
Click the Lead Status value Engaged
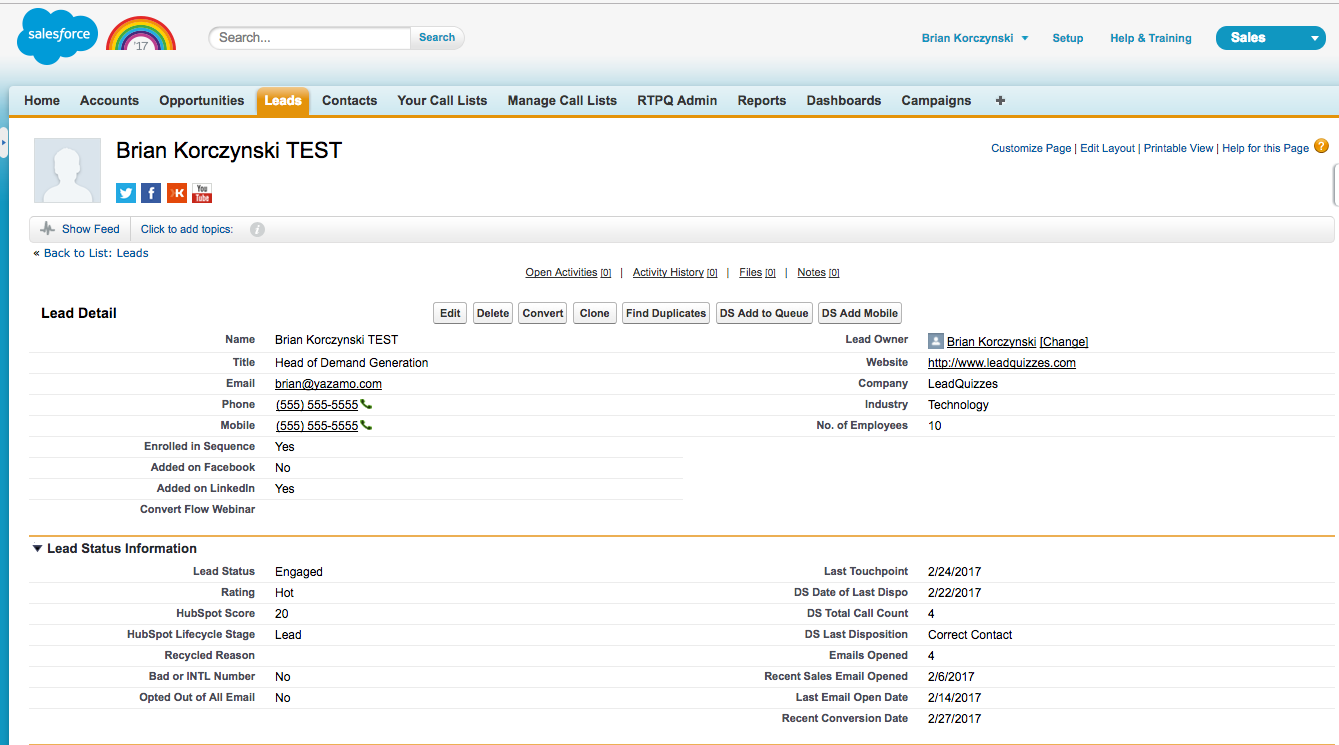coord(299,572)
